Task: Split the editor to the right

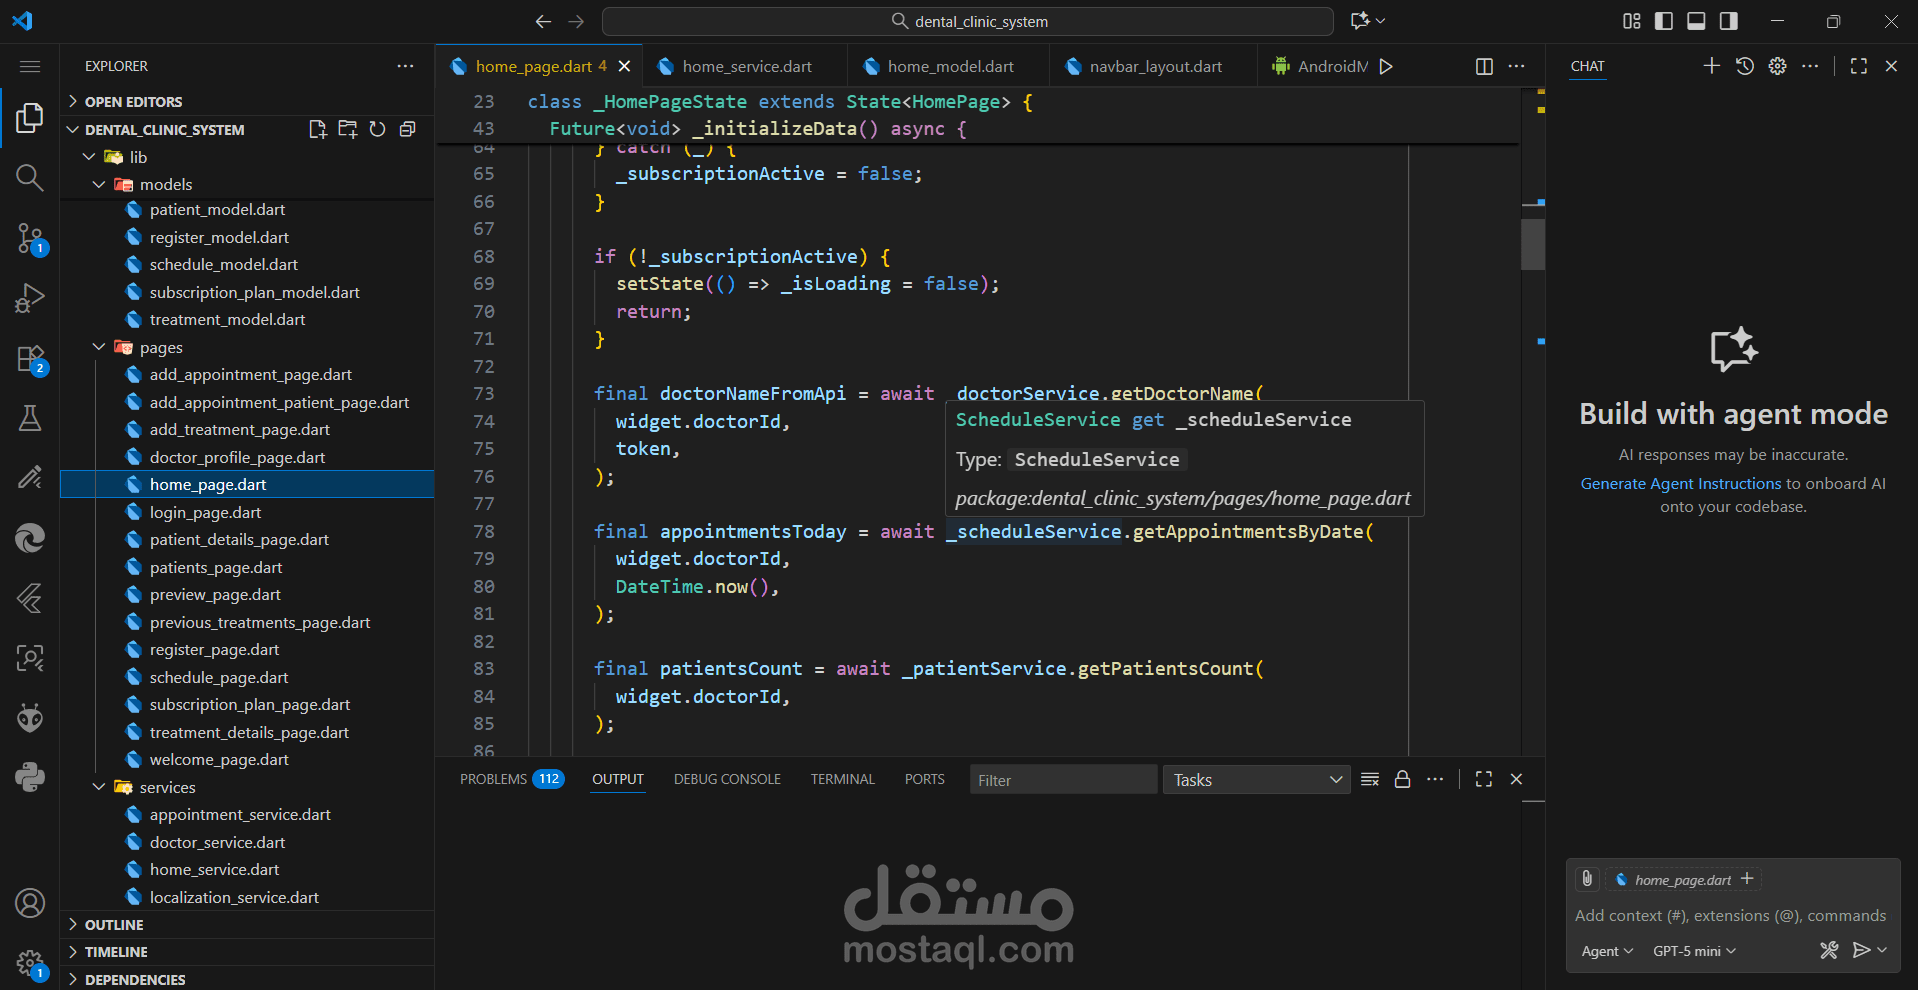Action: click(x=1484, y=66)
